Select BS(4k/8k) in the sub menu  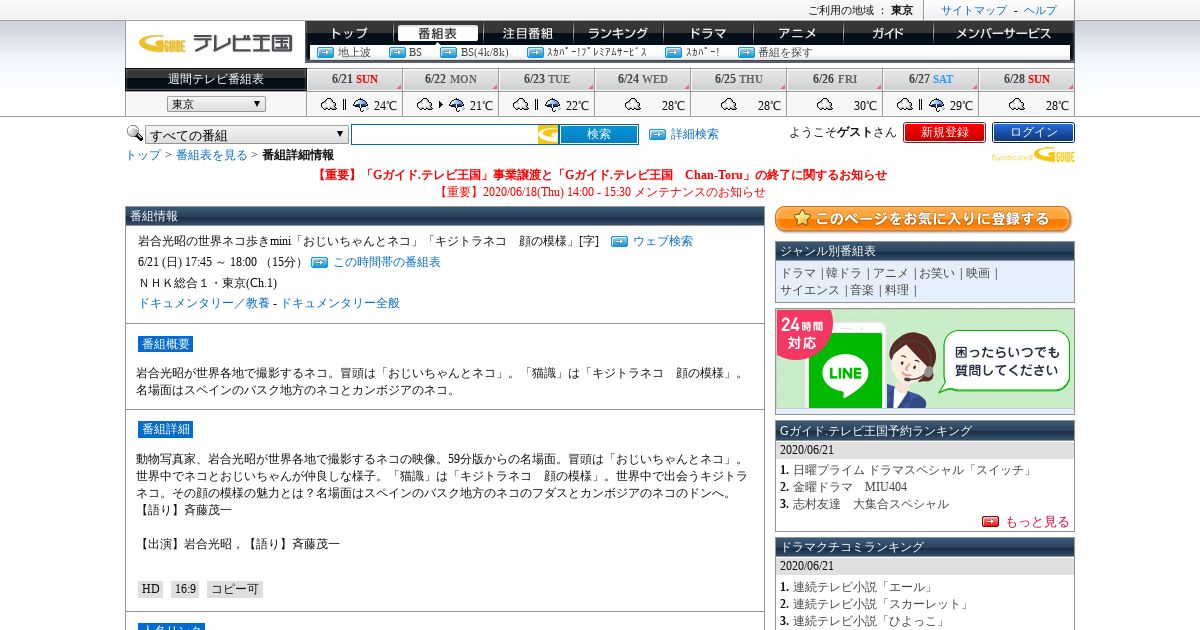[484, 52]
